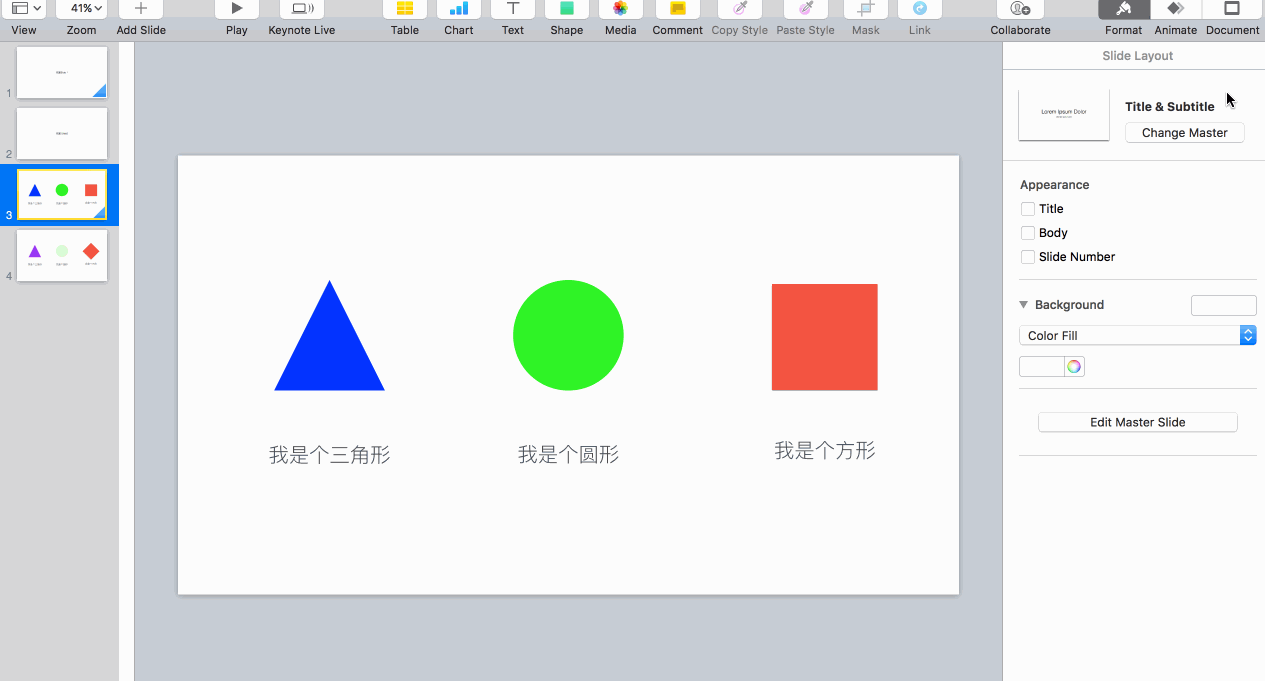Insert a Table using the toolbar icon
This screenshot has width=1265, height=681.
click(405, 9)
